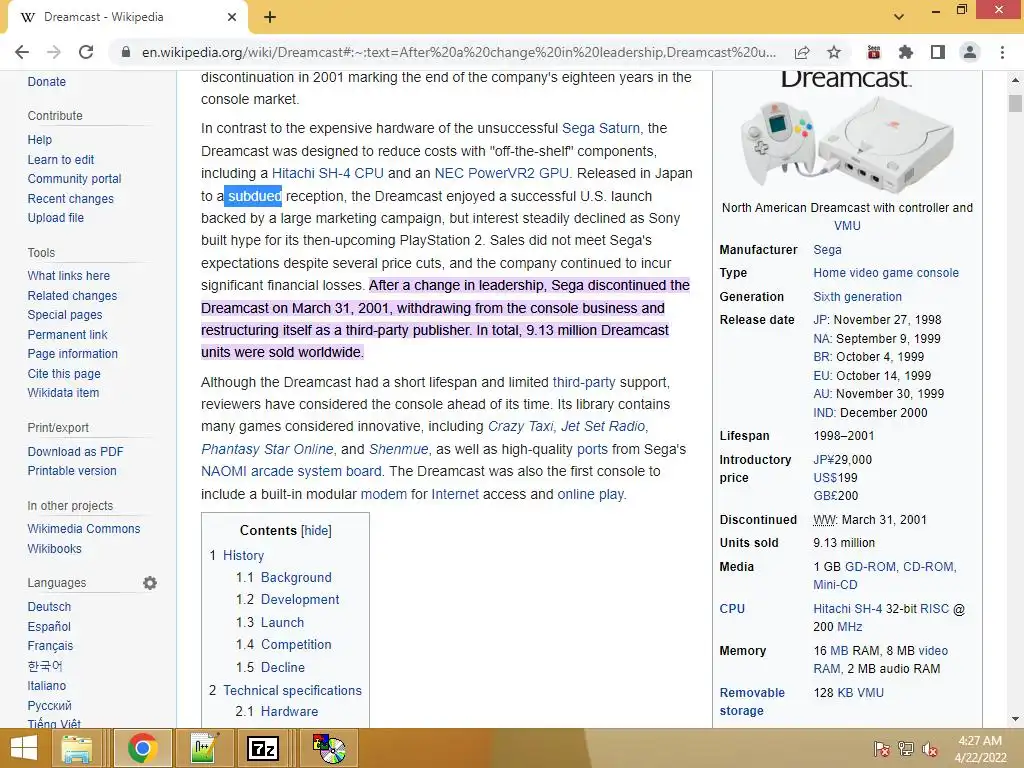Click the Action Center flag tray icon

click(882, 749)
